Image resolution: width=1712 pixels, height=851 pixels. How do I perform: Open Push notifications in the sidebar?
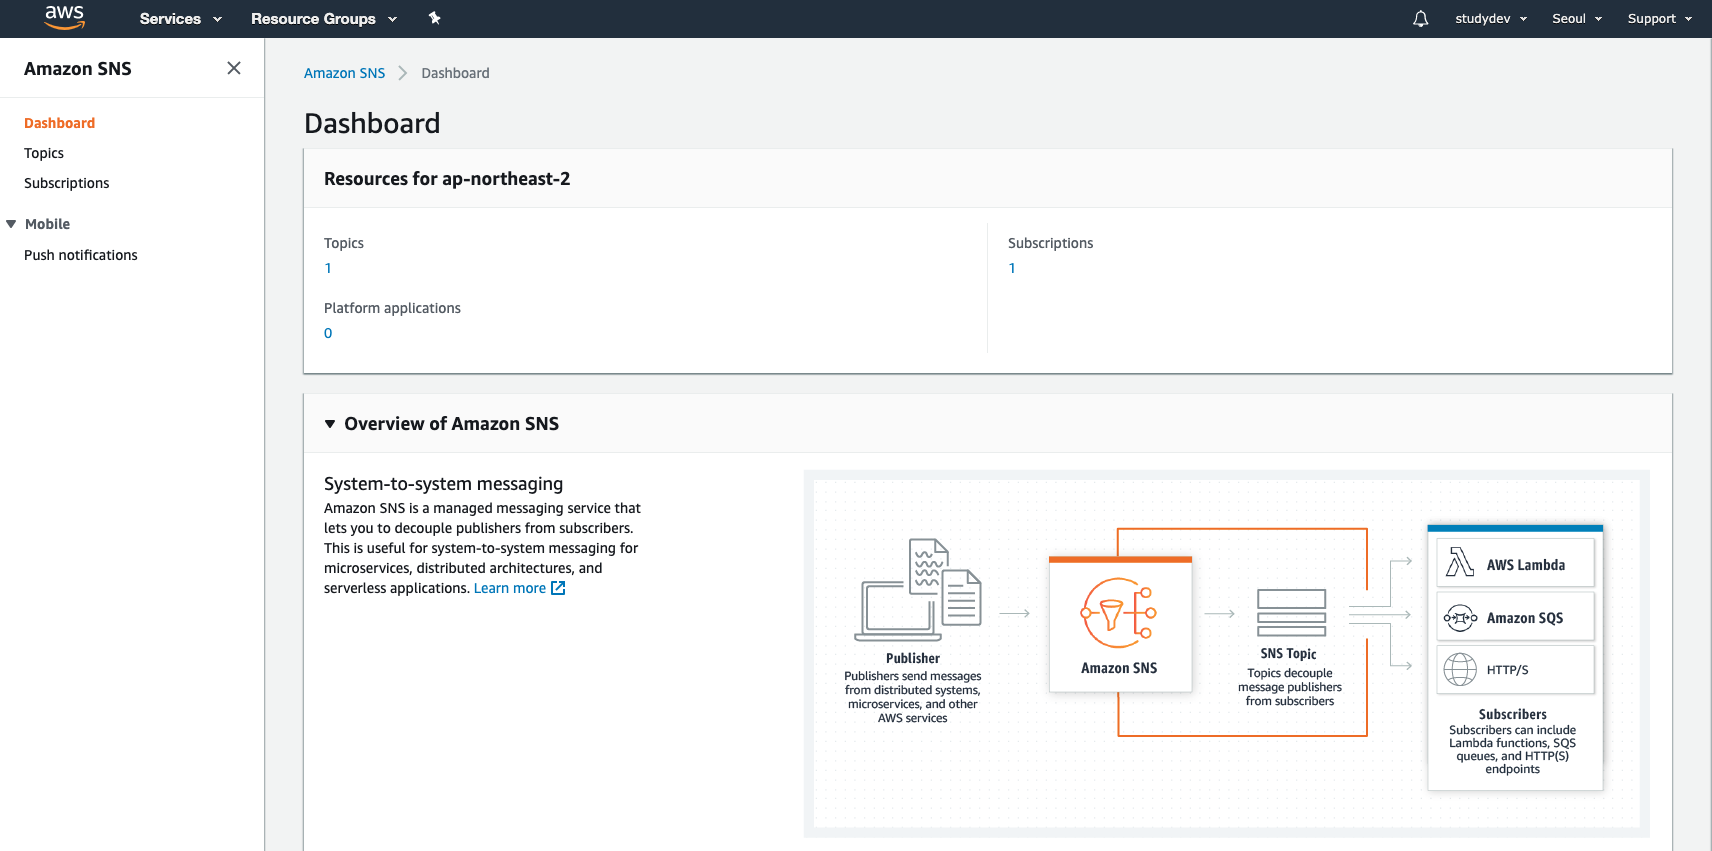tap(81, 255)
